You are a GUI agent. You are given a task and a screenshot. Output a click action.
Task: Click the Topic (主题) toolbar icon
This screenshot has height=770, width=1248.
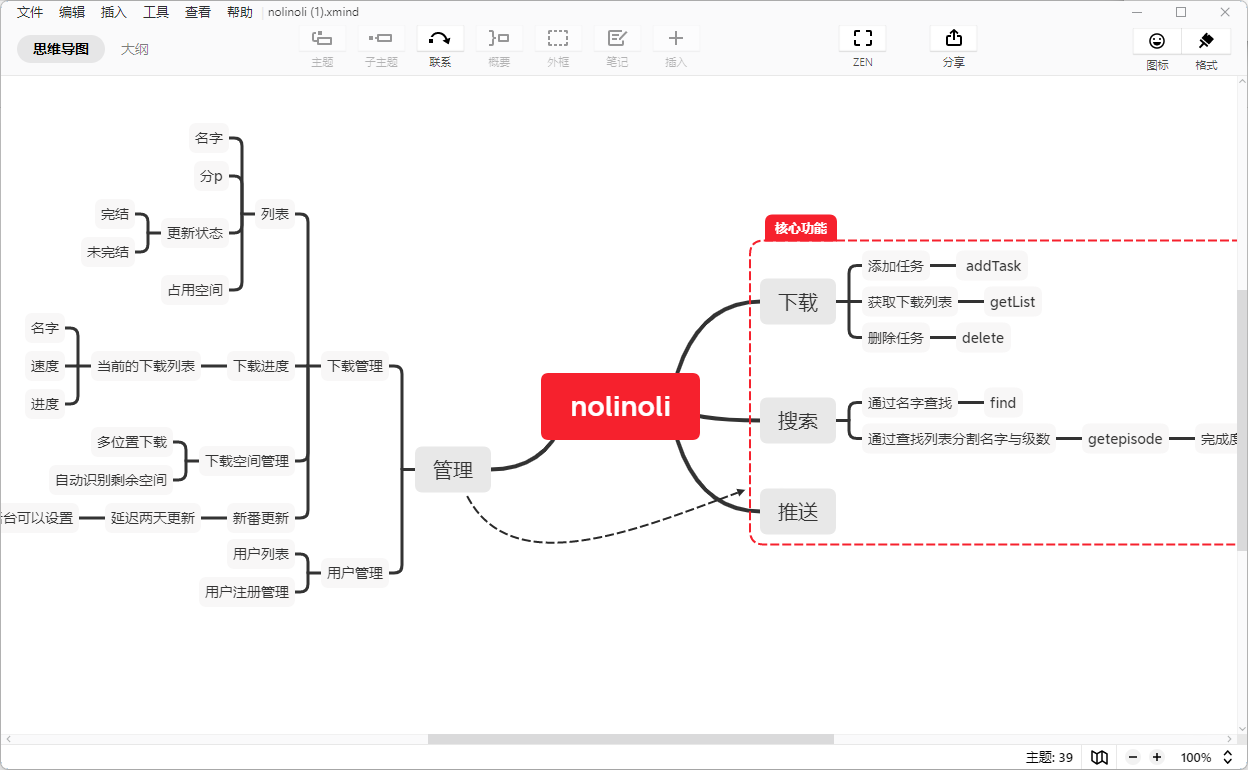322,39
